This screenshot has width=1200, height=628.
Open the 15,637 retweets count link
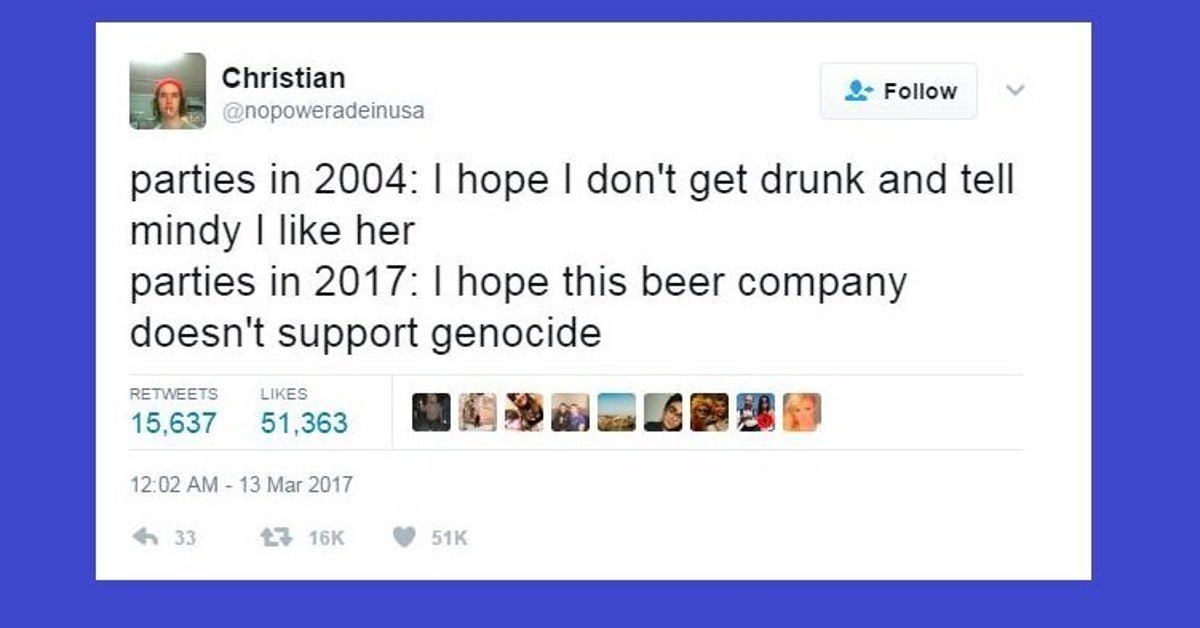(170, 423)
